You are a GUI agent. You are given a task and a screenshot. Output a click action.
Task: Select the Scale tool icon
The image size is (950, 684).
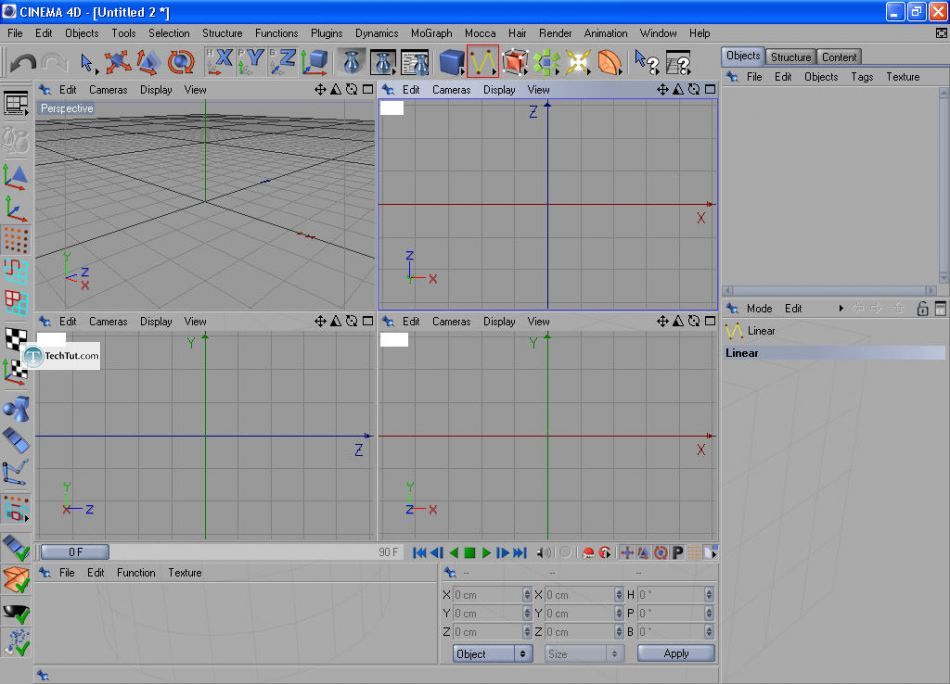click(x=148, y=62)
